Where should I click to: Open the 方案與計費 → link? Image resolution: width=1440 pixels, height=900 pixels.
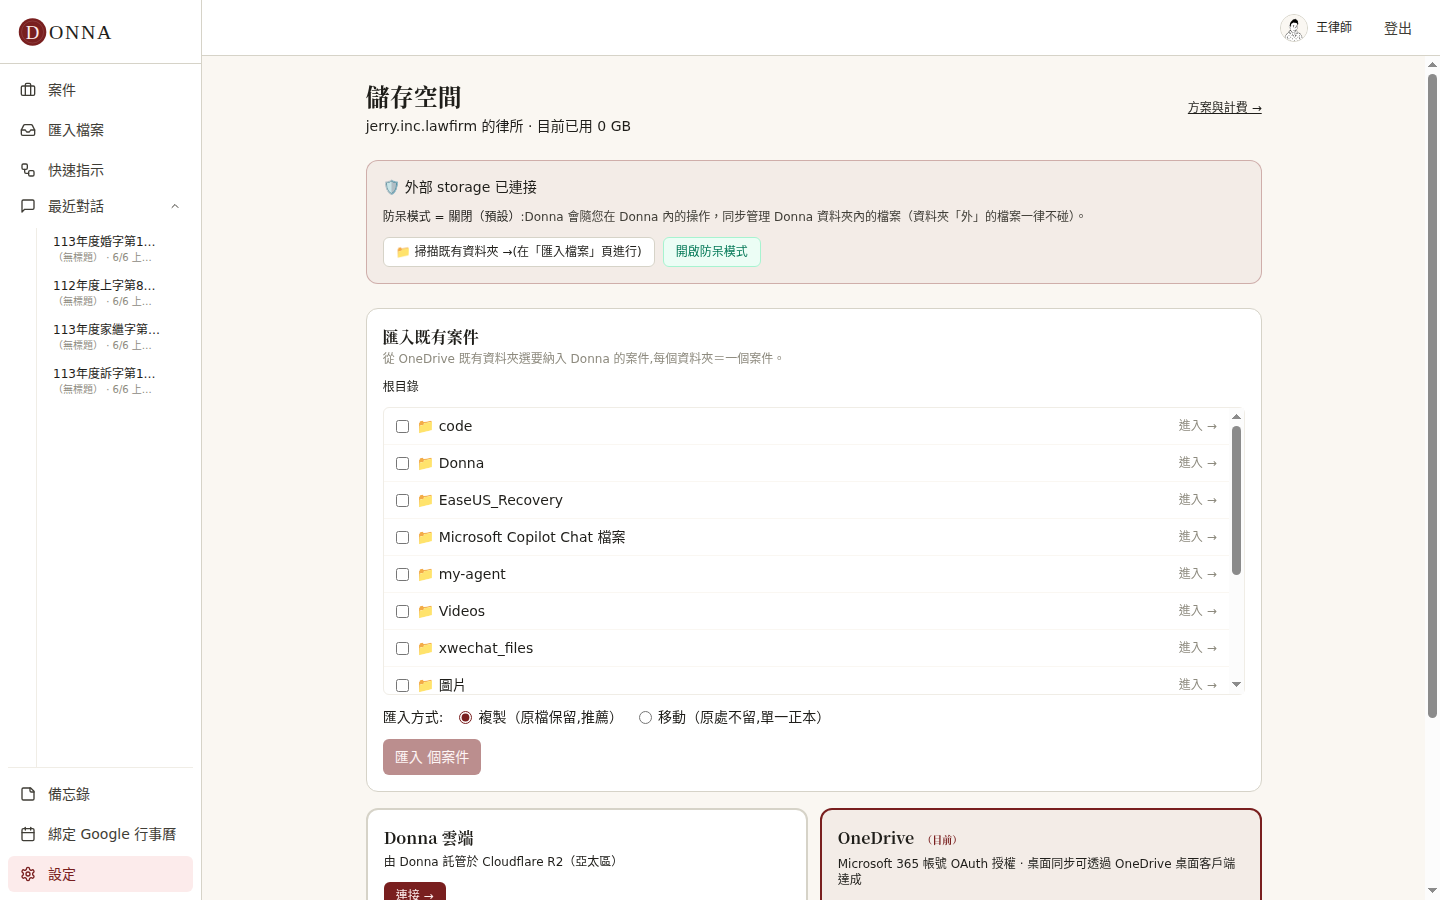tap(1224, 107)
